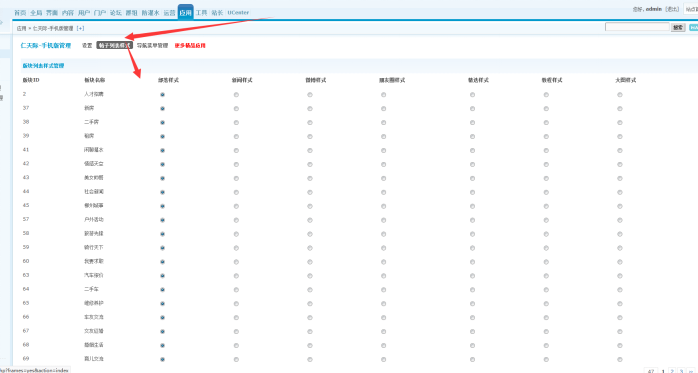Select 精选样式 radio for forum ID 57
Image resolution: width=698 pixels, height=373 pixels.
[472, 220]
